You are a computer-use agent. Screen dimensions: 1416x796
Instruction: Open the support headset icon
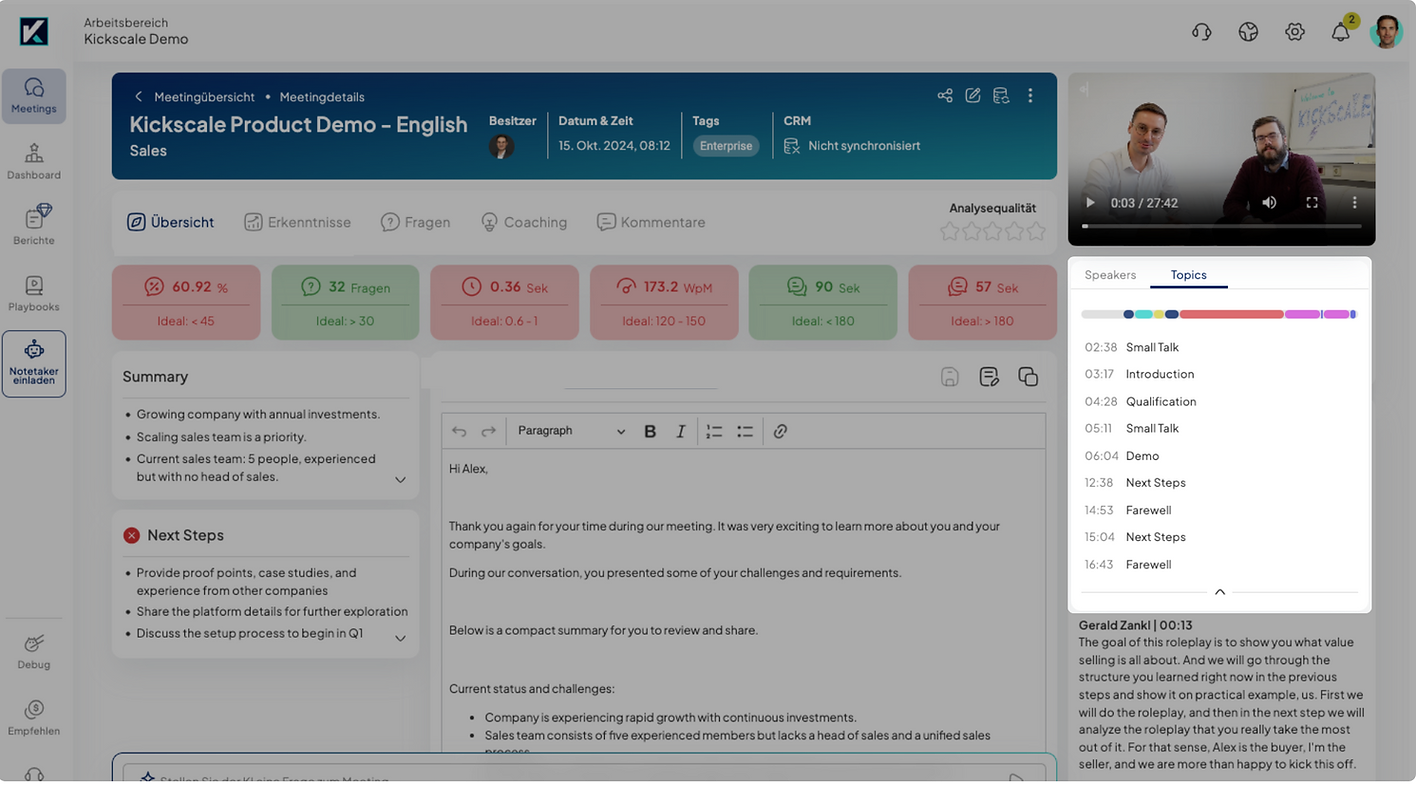tap(1202, 32)
